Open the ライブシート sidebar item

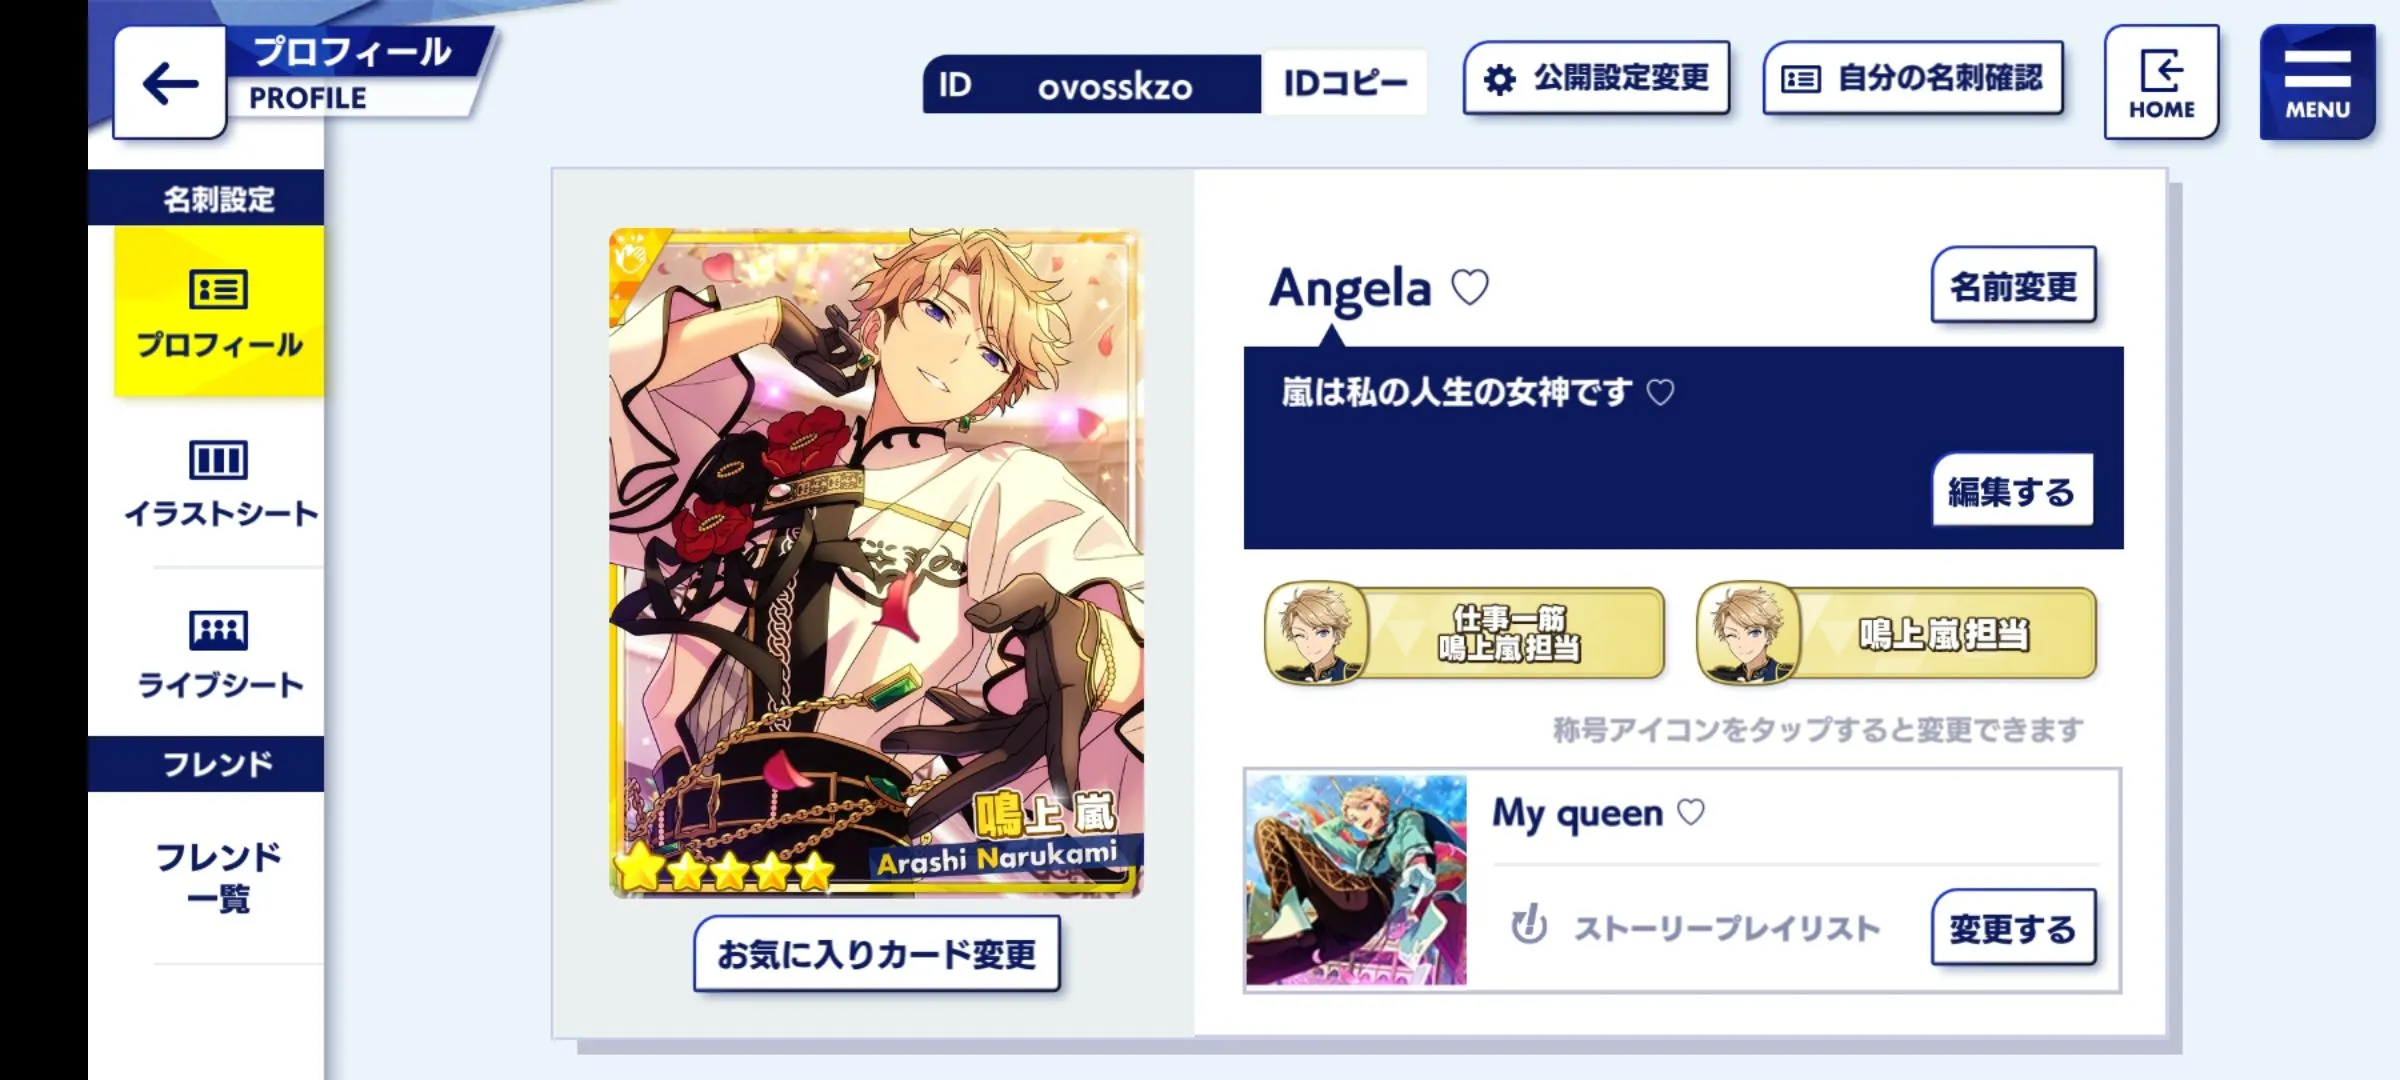pyautogui.click(x=219, y=654)
